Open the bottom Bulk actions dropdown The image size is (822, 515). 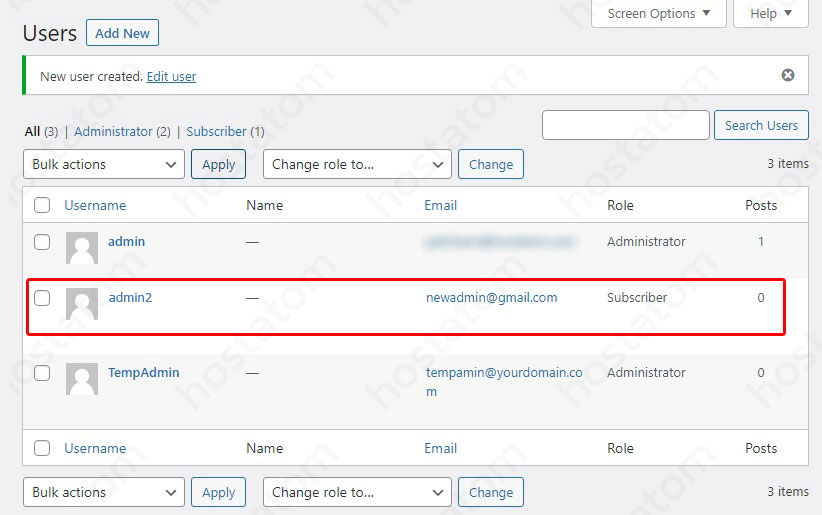pos(103,492)
